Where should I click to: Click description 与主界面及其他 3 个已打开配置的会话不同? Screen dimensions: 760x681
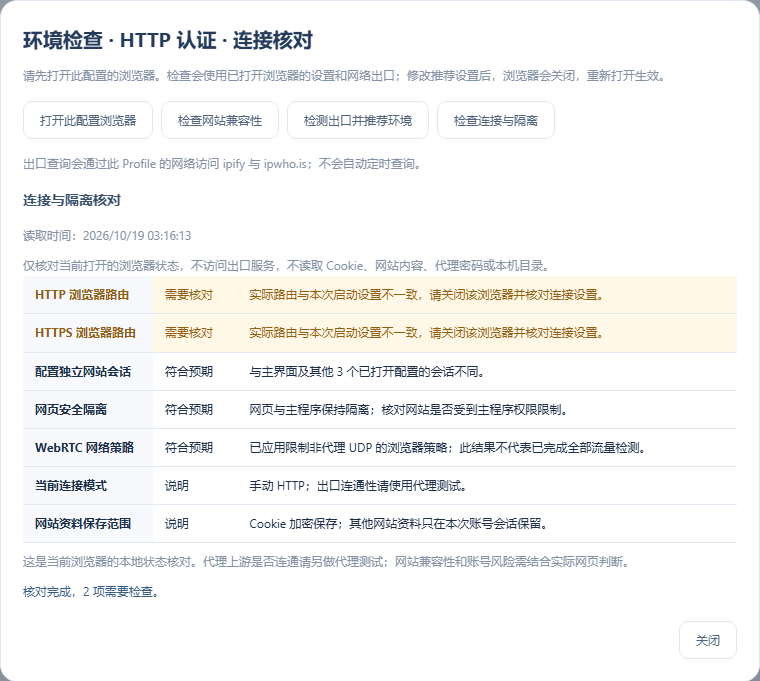point(366,372)
